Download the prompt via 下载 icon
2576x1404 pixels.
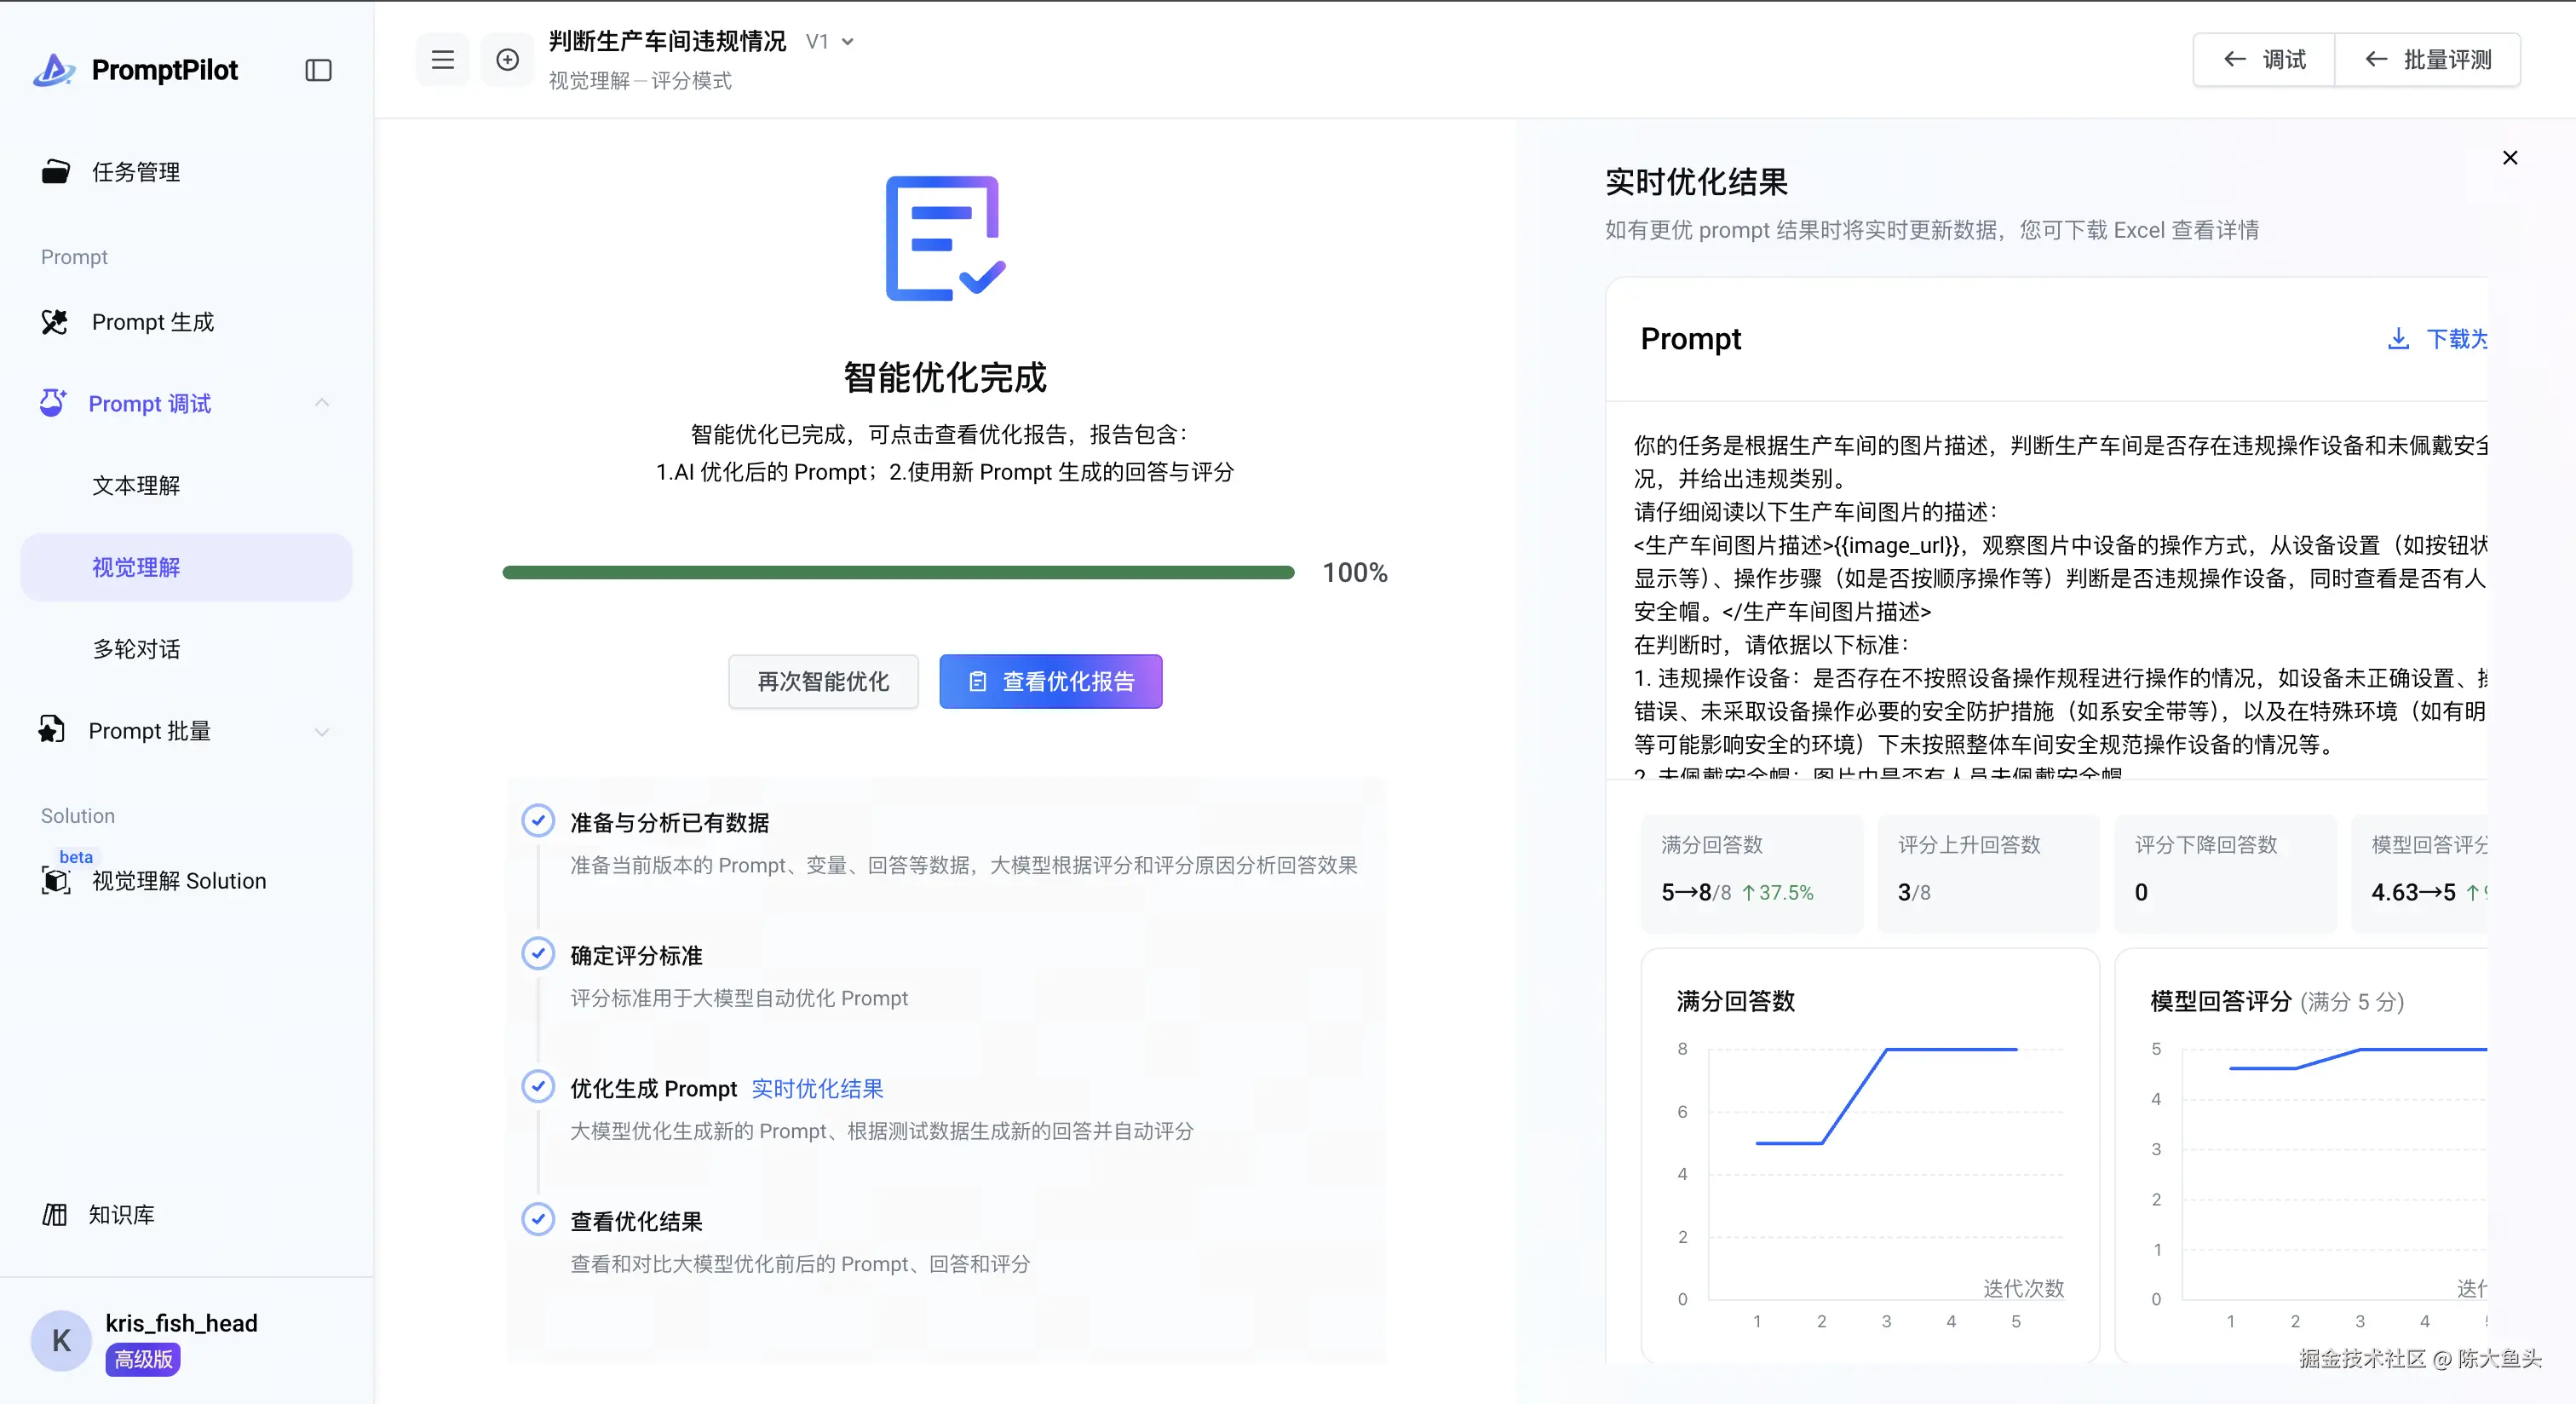click(2398, 339)
